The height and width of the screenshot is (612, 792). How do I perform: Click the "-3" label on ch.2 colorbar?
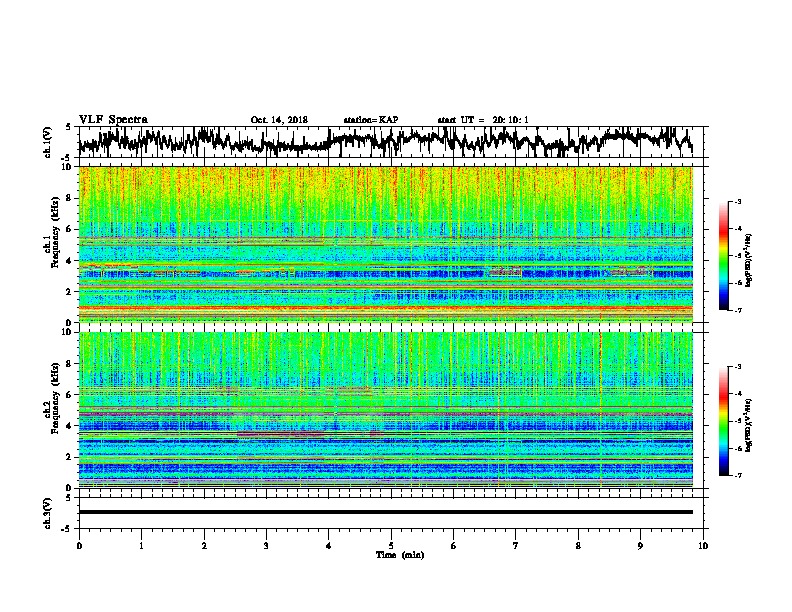tap(738, 367)
